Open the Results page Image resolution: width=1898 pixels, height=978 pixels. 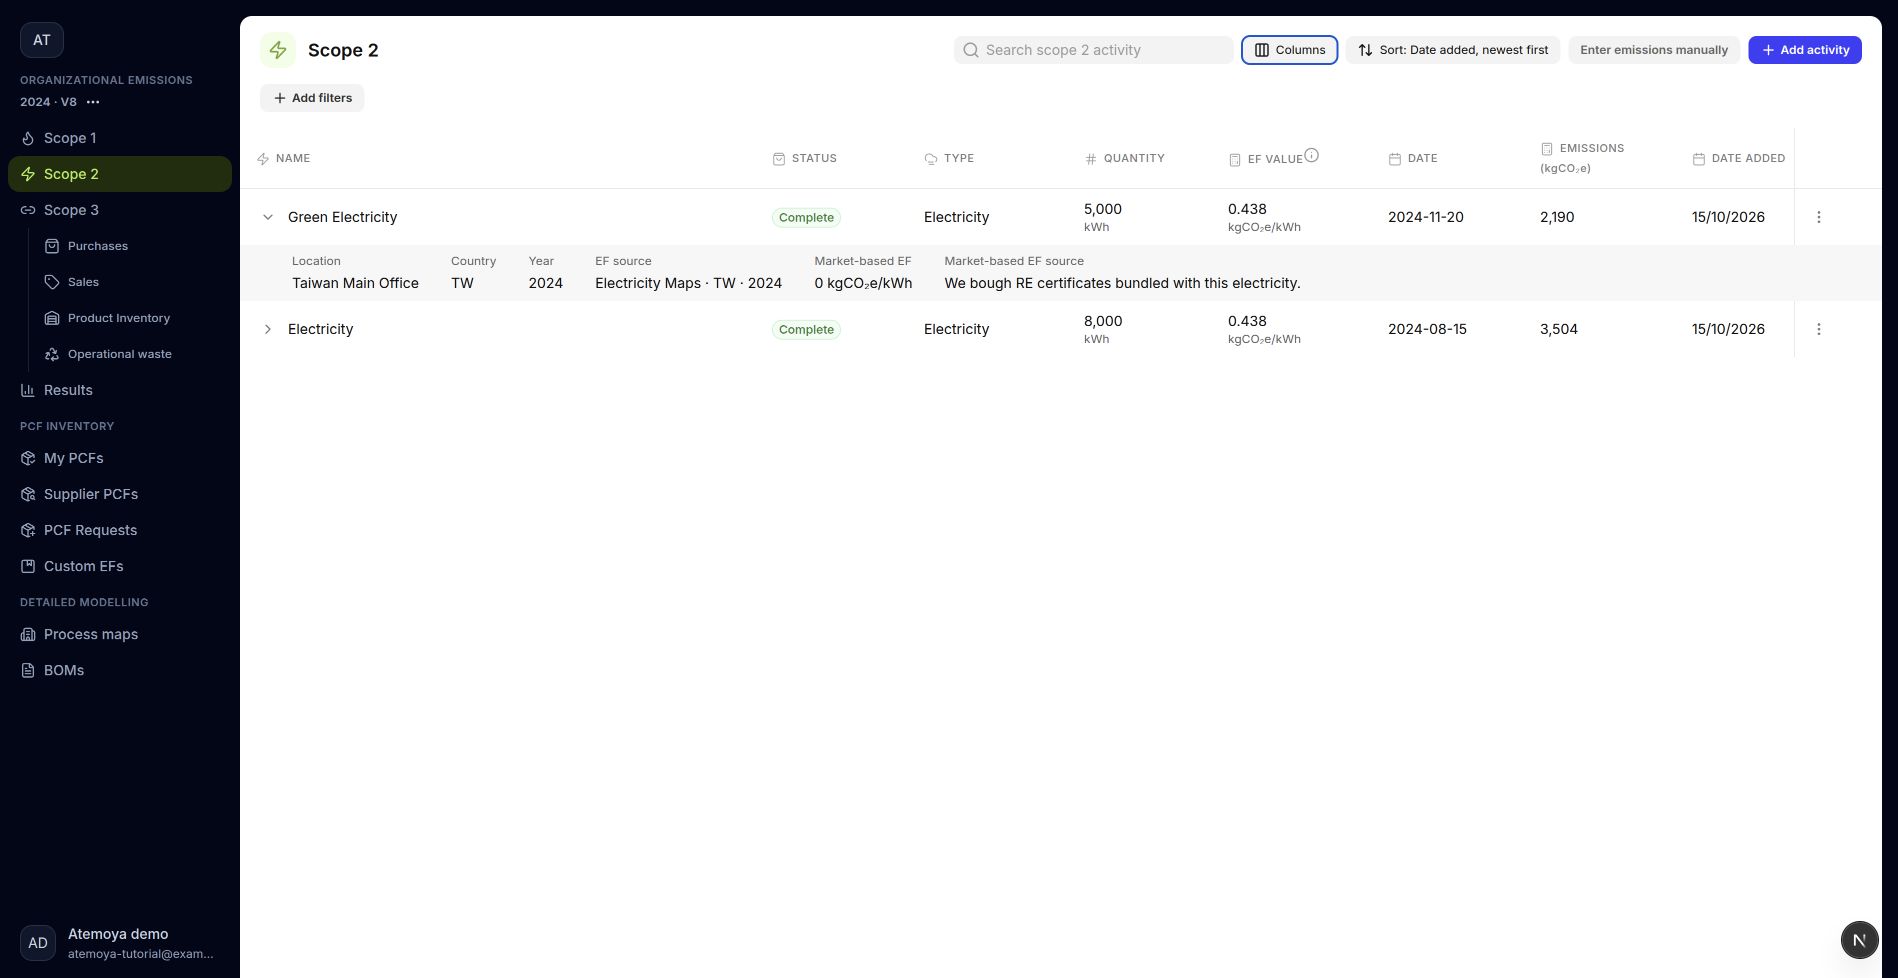(x=120, y=390)
